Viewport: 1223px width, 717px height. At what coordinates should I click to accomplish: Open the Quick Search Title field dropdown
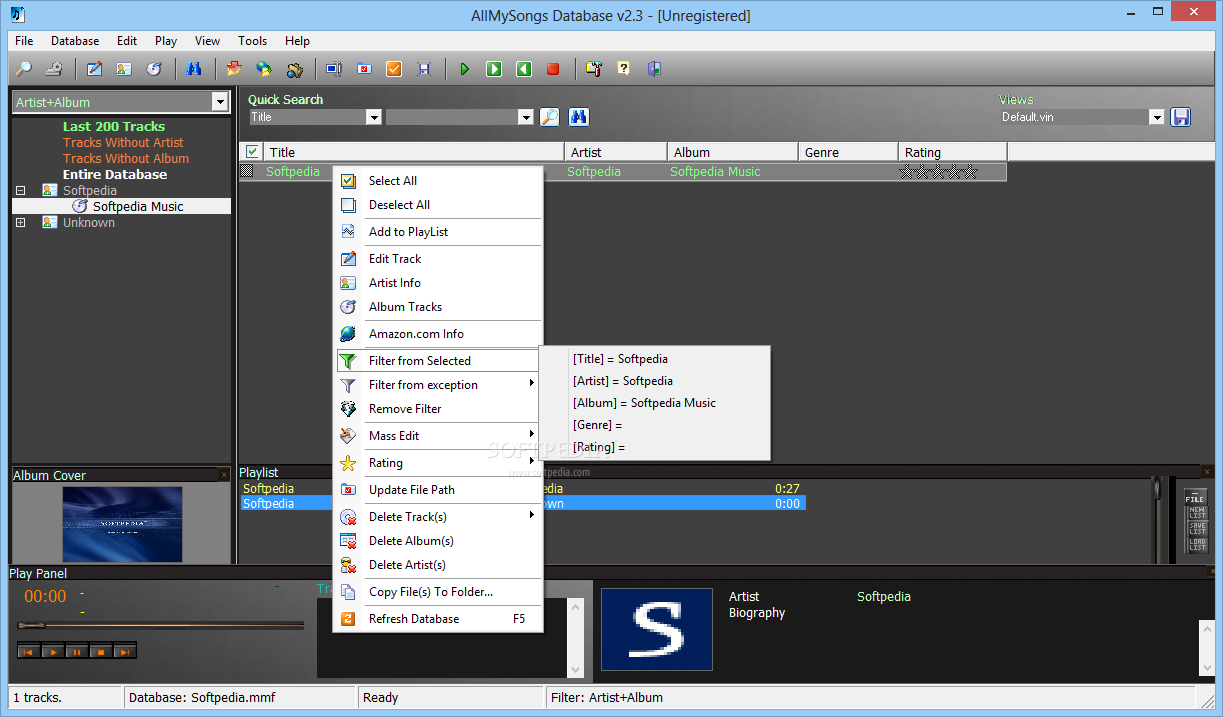click(x=374, y=117)
